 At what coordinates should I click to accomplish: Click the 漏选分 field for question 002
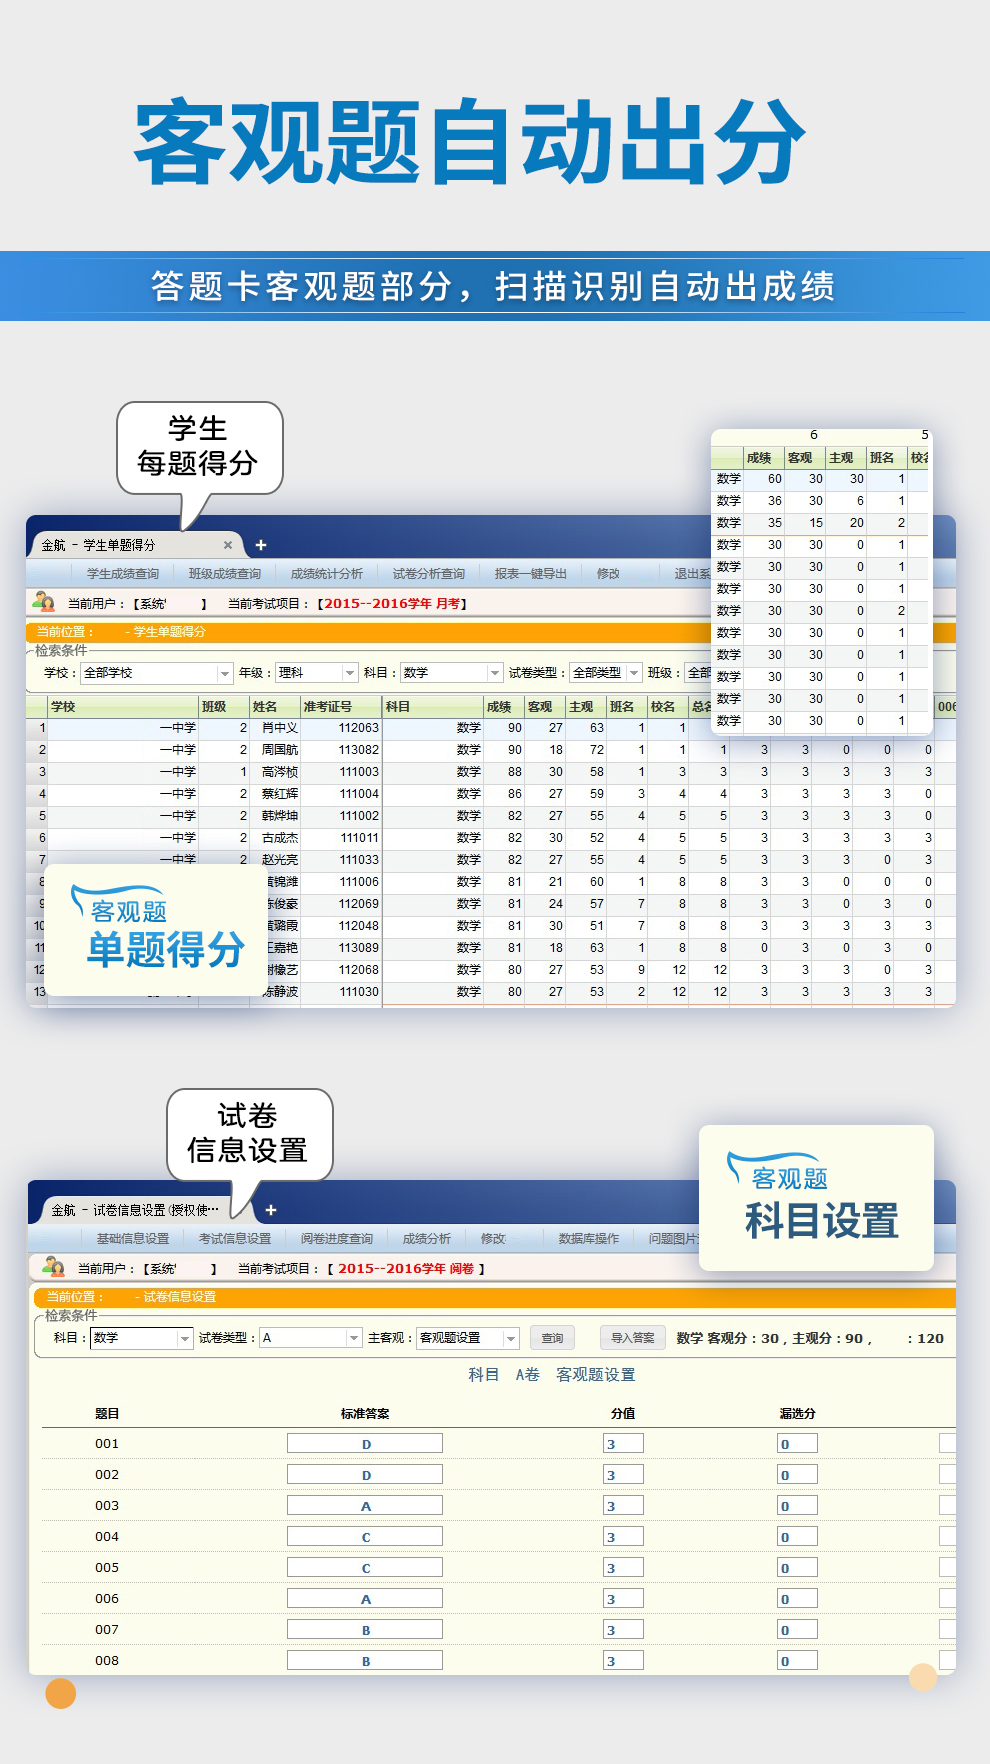(798, 1475)
